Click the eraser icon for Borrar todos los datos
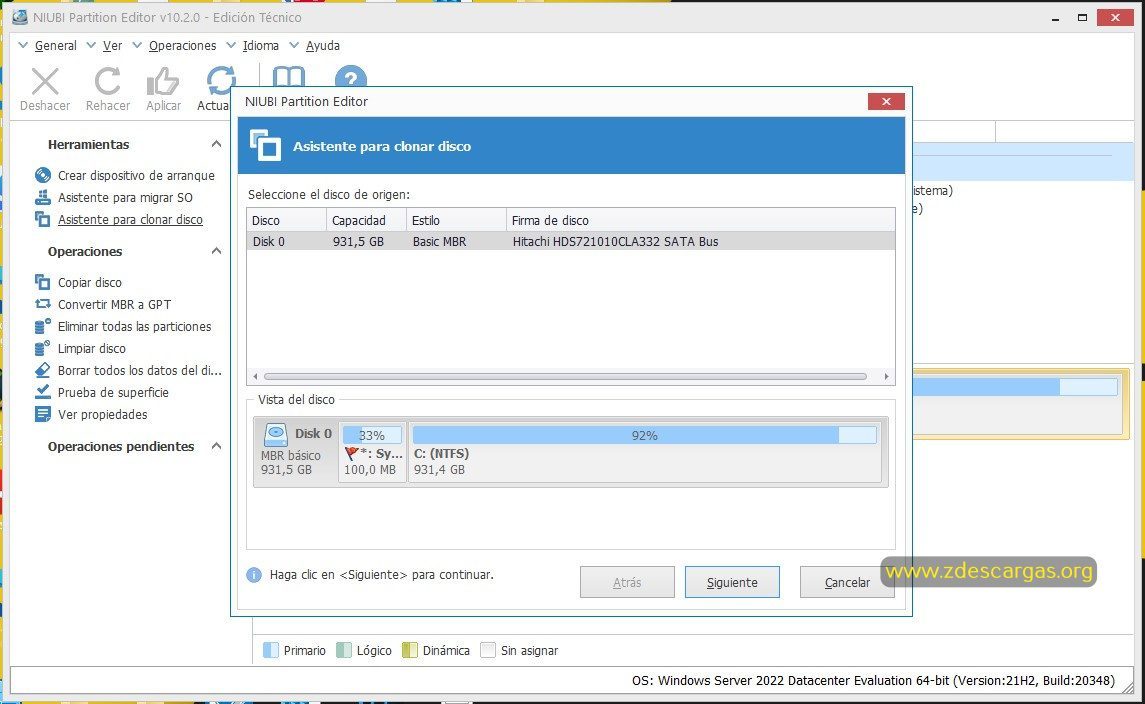 [x=43, y=370]
